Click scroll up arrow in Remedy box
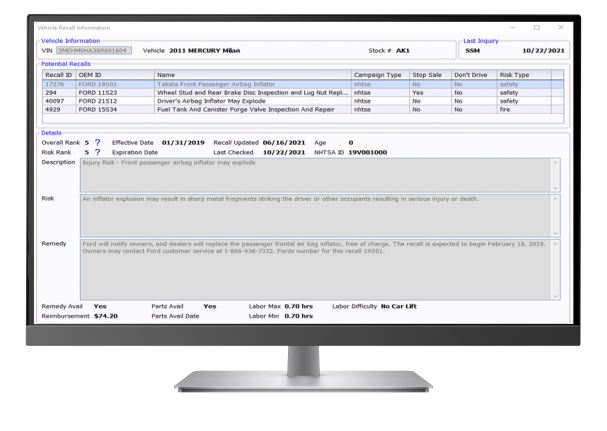Viewport: 607px width, 431px height. point(556,244)
